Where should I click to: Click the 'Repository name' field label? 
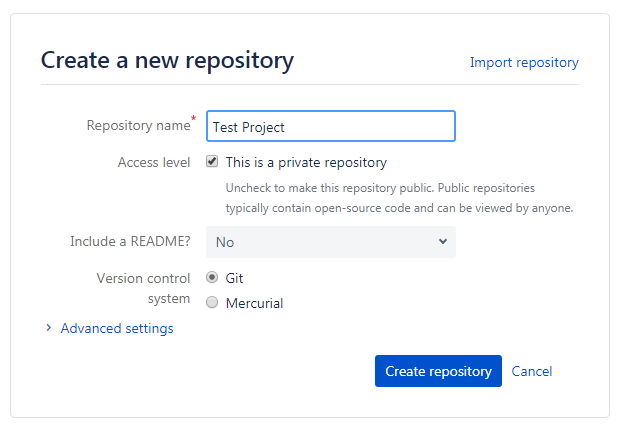[138, 125]
